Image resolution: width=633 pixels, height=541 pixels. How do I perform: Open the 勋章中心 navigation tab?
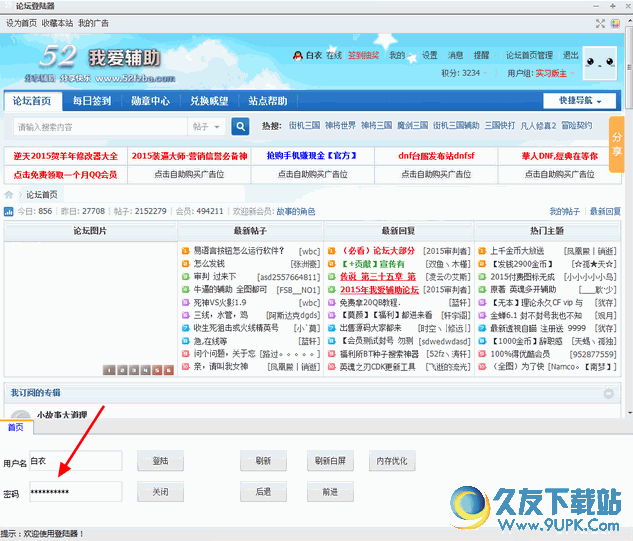pos(151,101)
